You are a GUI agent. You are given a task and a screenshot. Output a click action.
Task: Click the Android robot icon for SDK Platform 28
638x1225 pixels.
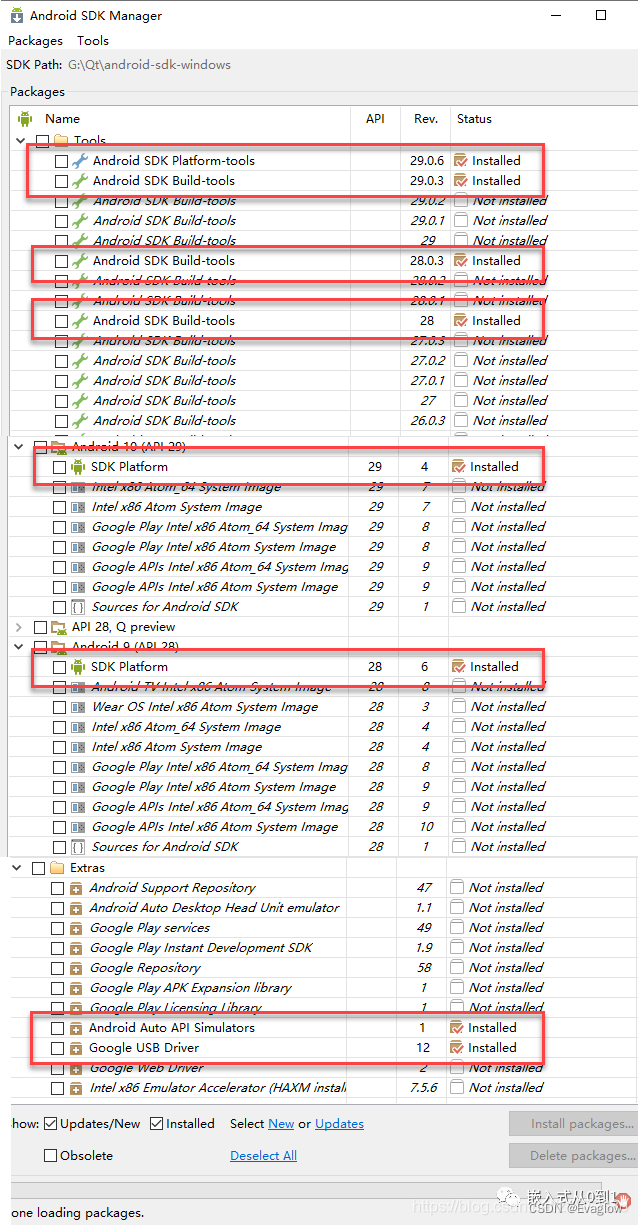coord(78,666)
